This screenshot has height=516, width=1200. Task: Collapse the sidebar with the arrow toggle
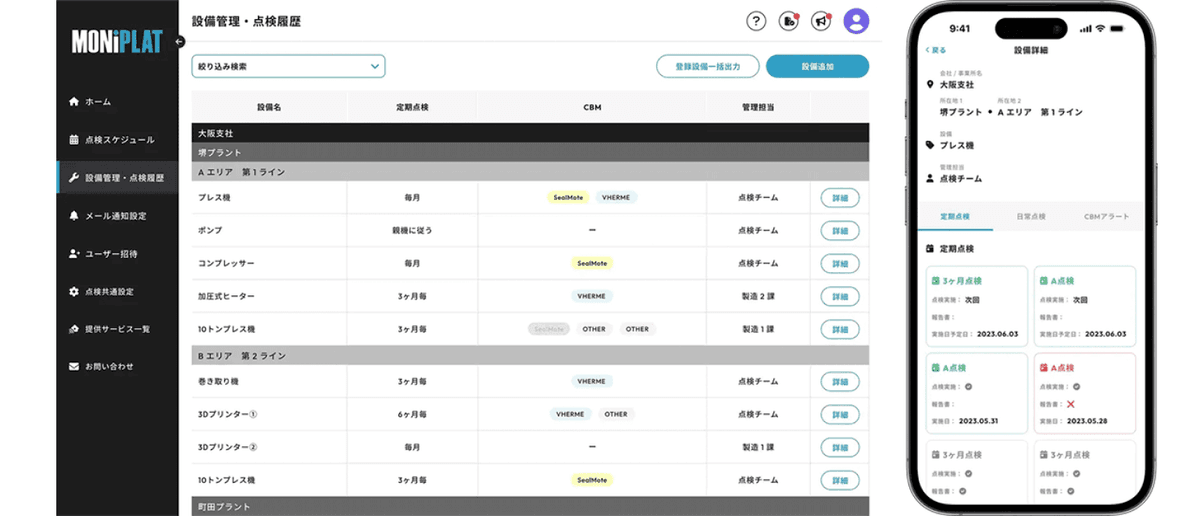[x=180, y=42]
